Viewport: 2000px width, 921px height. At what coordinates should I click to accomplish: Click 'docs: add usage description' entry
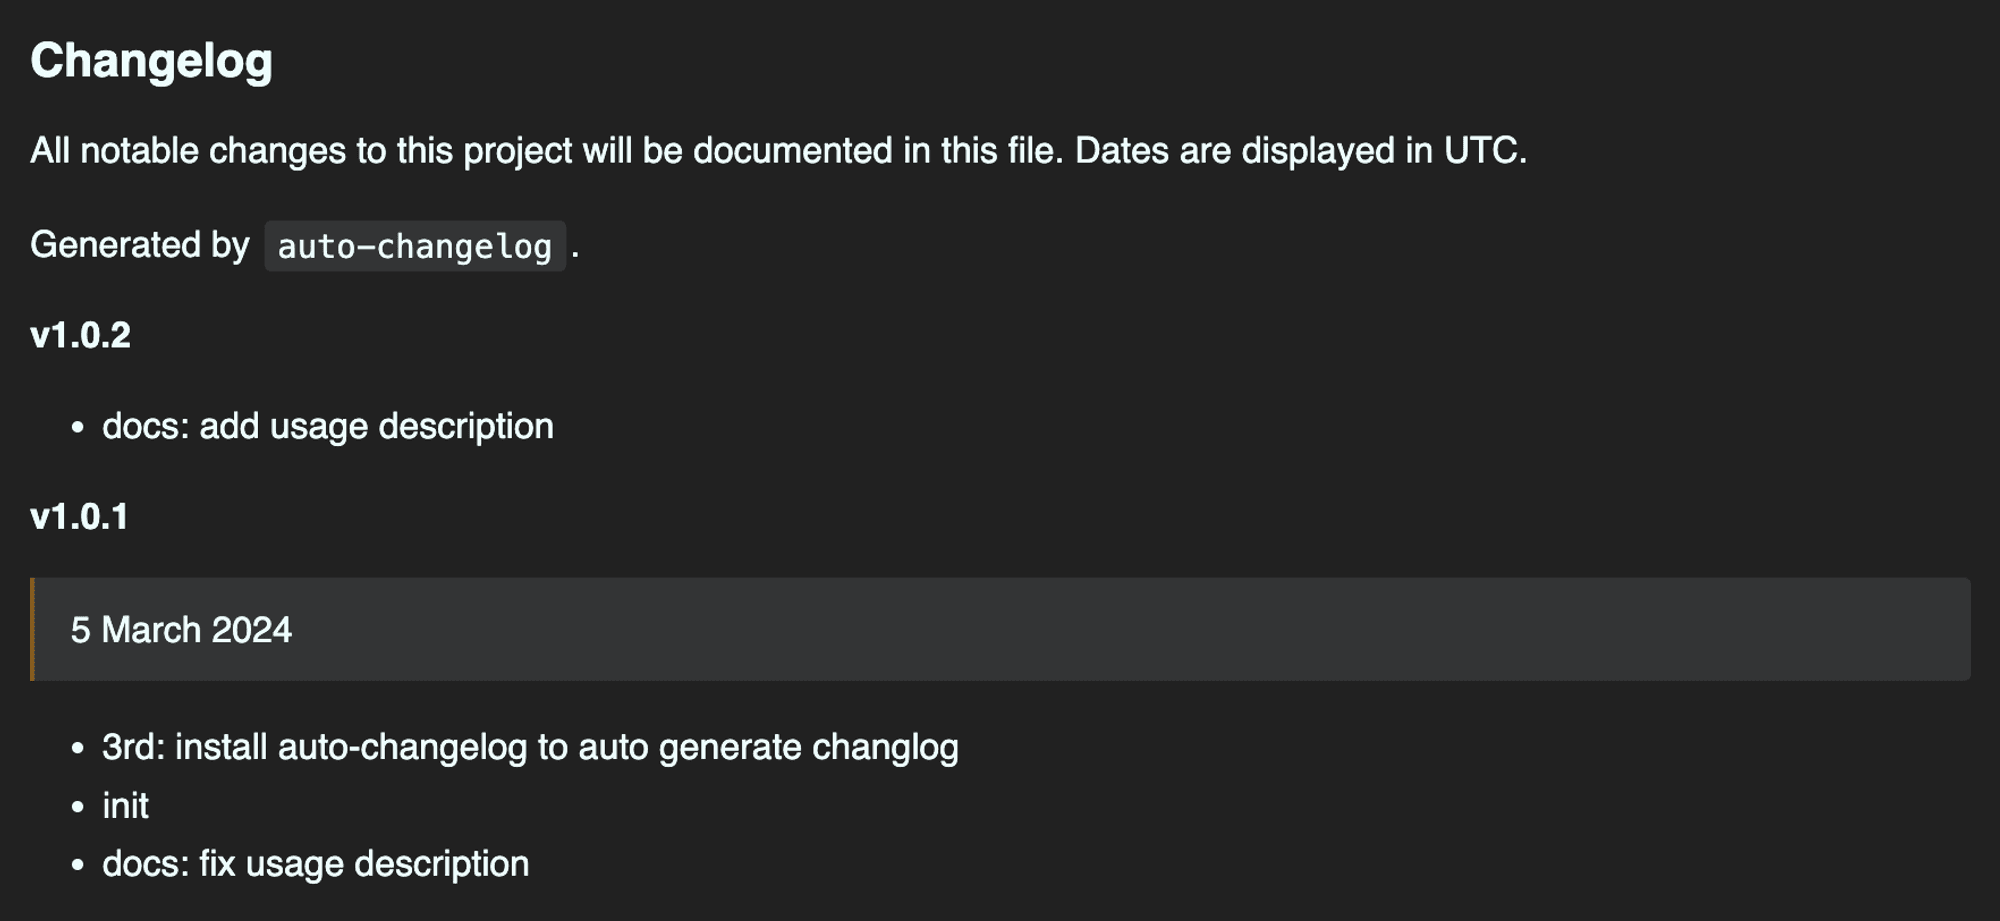click(328, 426)
